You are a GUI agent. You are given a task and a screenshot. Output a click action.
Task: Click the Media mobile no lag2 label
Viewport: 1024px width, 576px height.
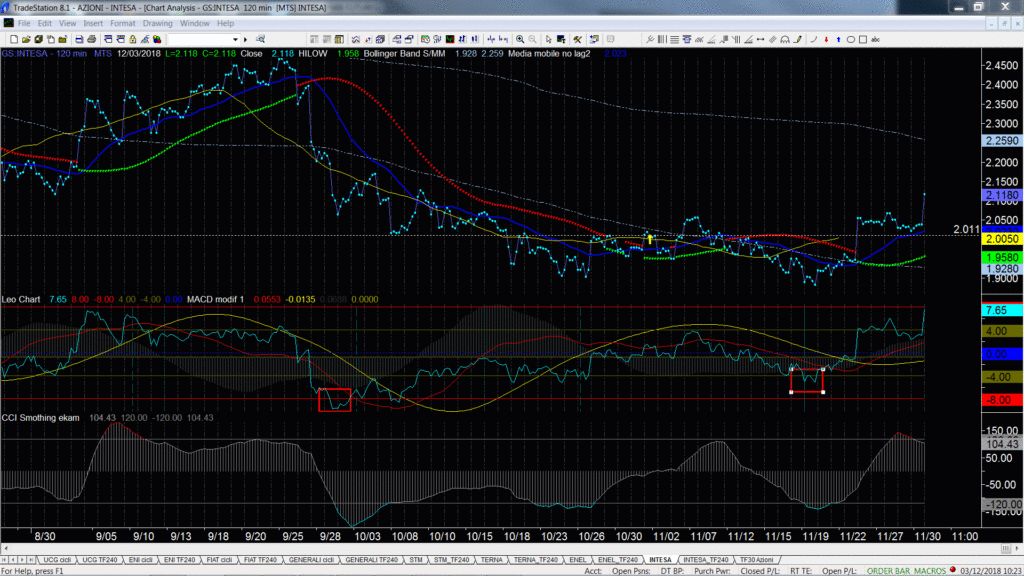click(x=549, y=54)
